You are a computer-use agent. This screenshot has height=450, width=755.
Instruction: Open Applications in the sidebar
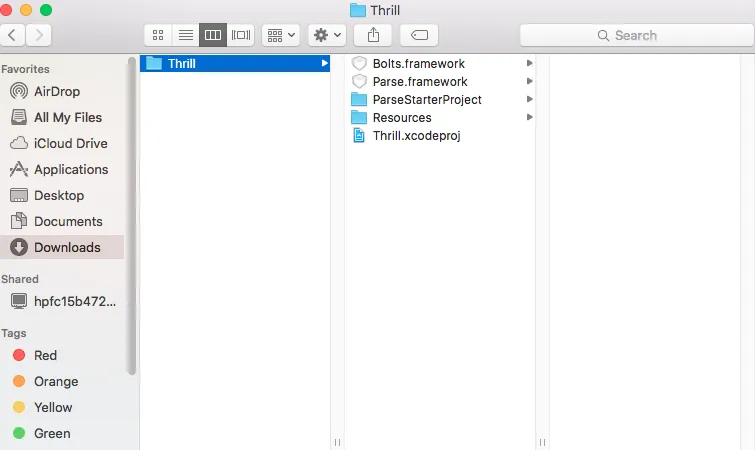pyautogui.click(x=62, y=169)
